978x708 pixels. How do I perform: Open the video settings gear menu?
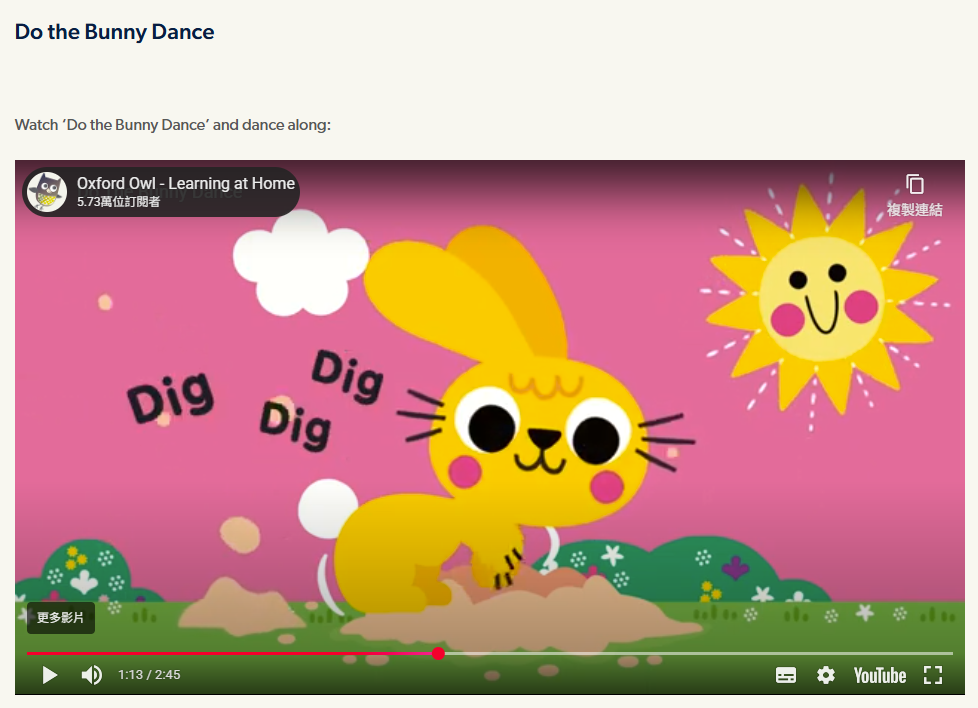[x=825, y=675]
